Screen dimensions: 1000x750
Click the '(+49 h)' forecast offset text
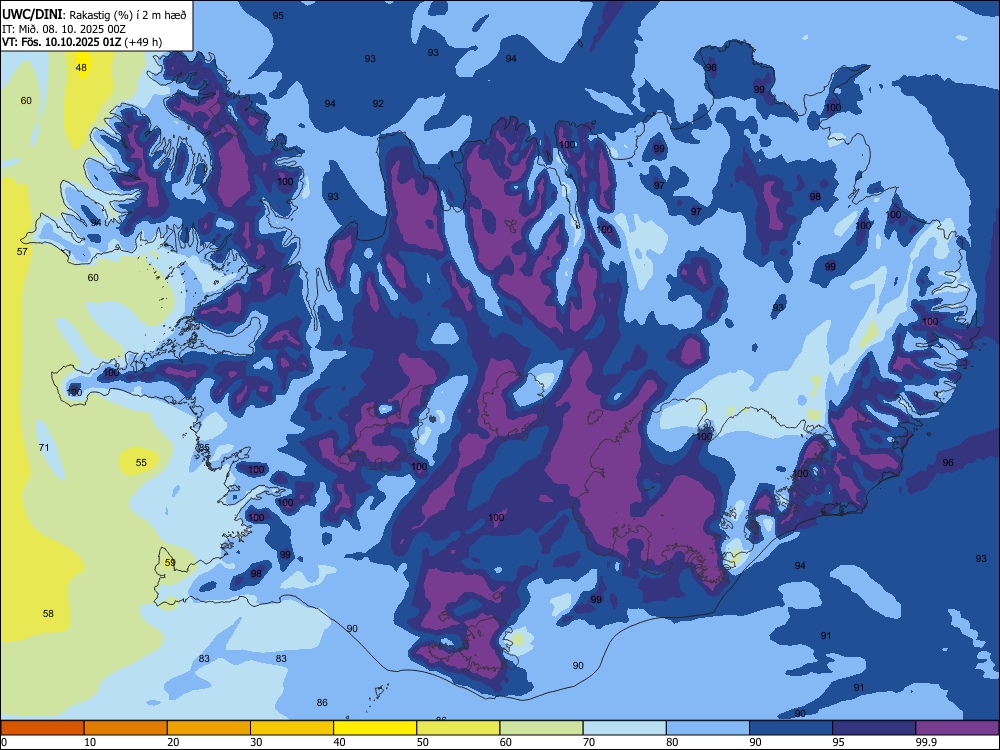tap(143, 42)
